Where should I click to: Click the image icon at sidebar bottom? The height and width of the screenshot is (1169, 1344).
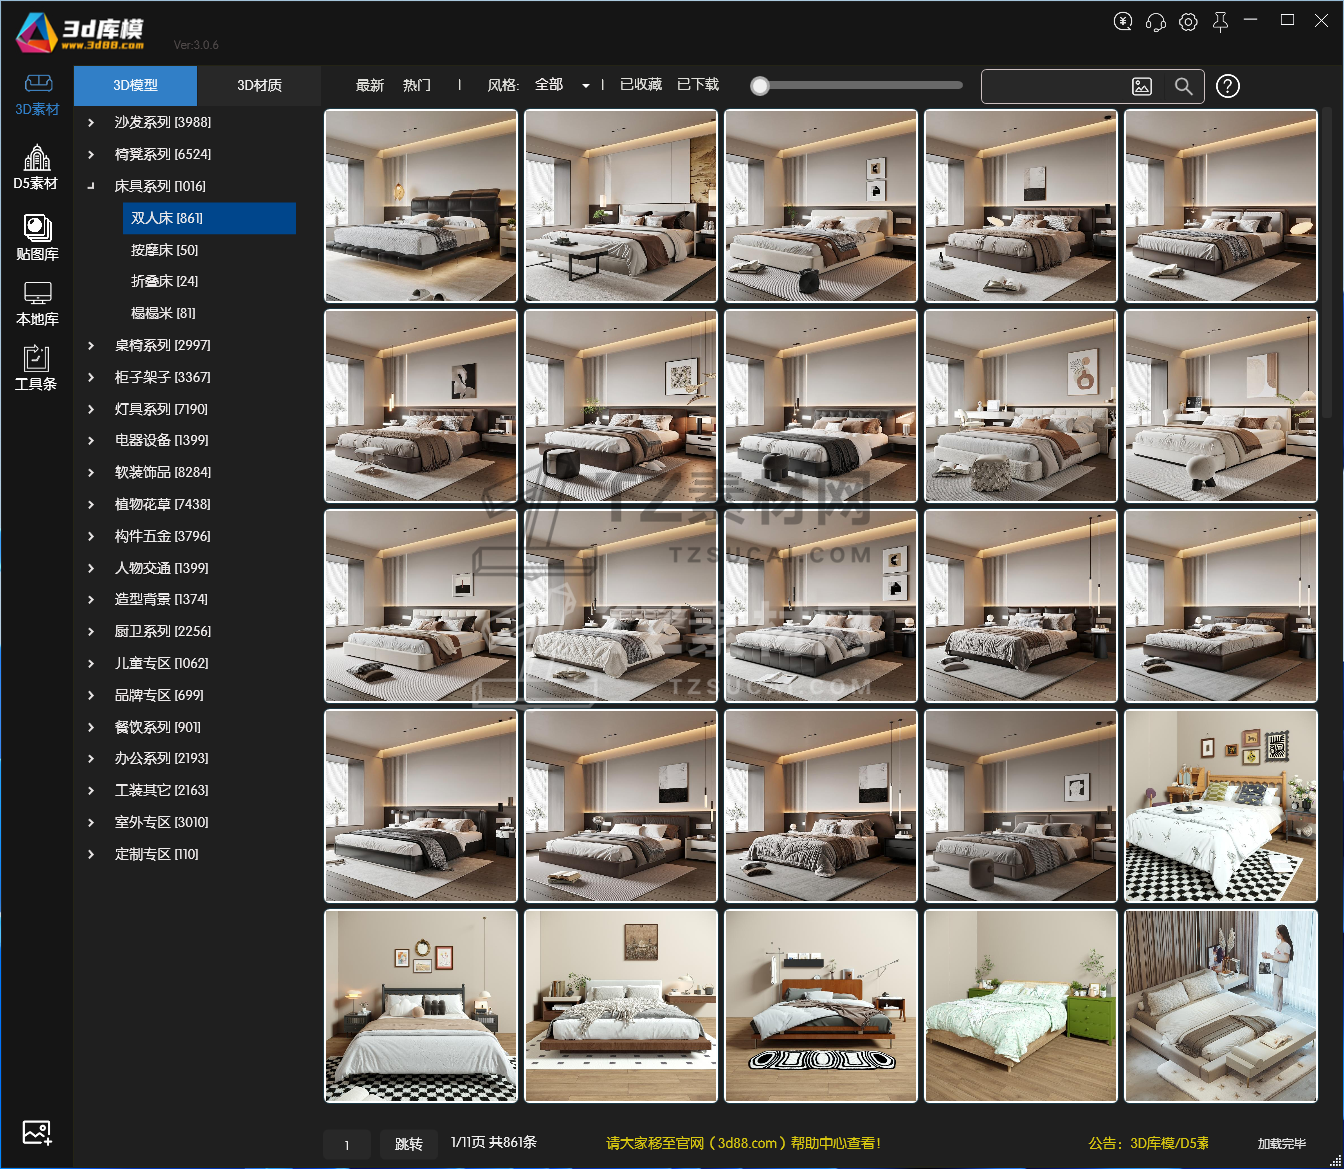point(37,1132)
